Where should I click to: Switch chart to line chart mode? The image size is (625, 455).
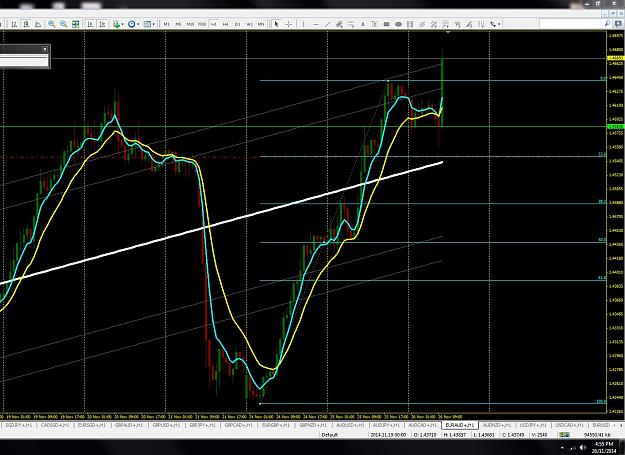point(38,24)
